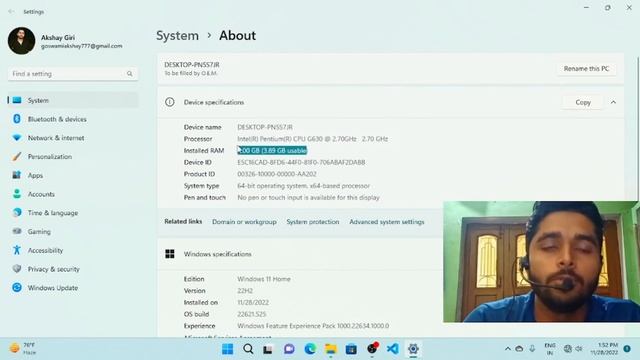Click the network globe icon in tray
Image resolution: width=640 pixels, height=360 pixels.
click(x=567, y=349)
